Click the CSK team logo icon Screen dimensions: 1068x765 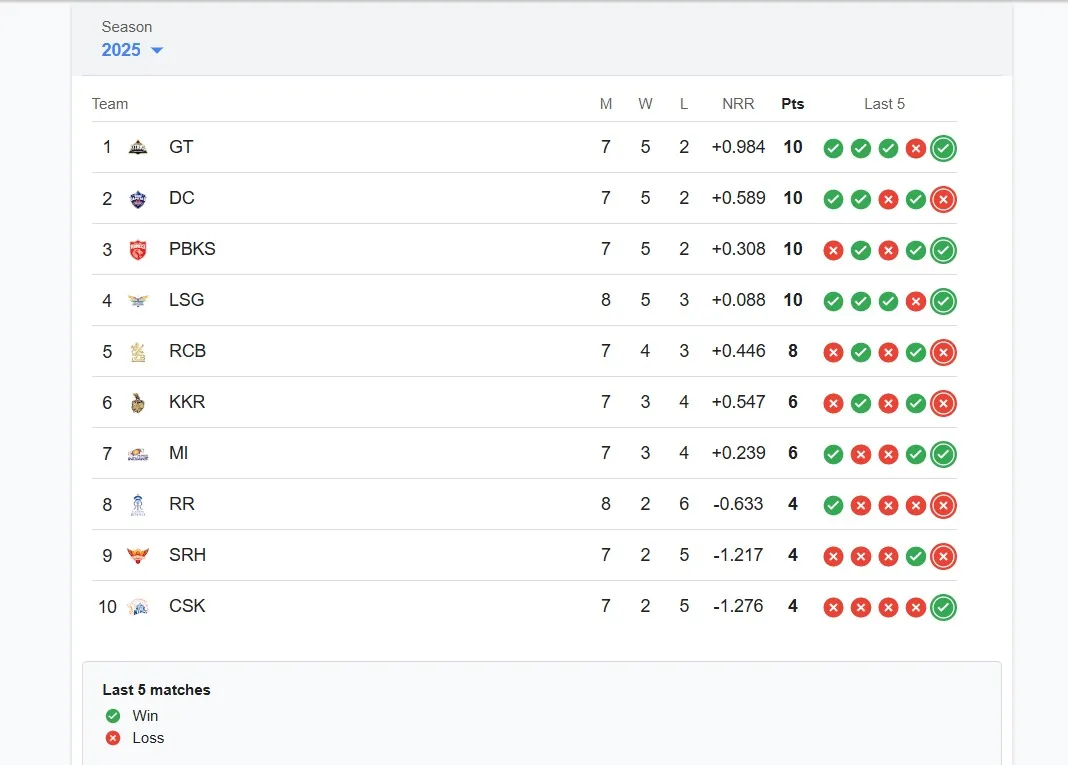click(x=138, y=607)
